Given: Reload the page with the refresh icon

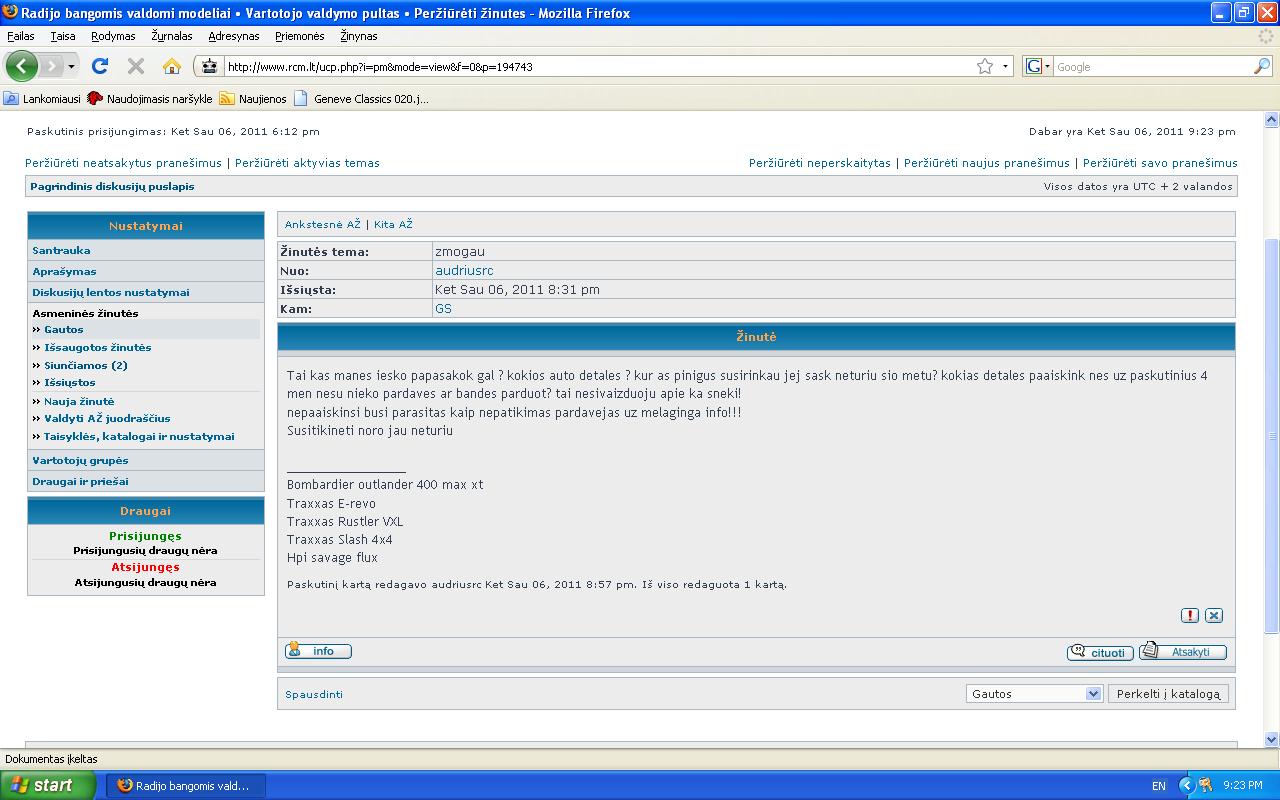Looking at the screenshot, I should coord(99,67).
